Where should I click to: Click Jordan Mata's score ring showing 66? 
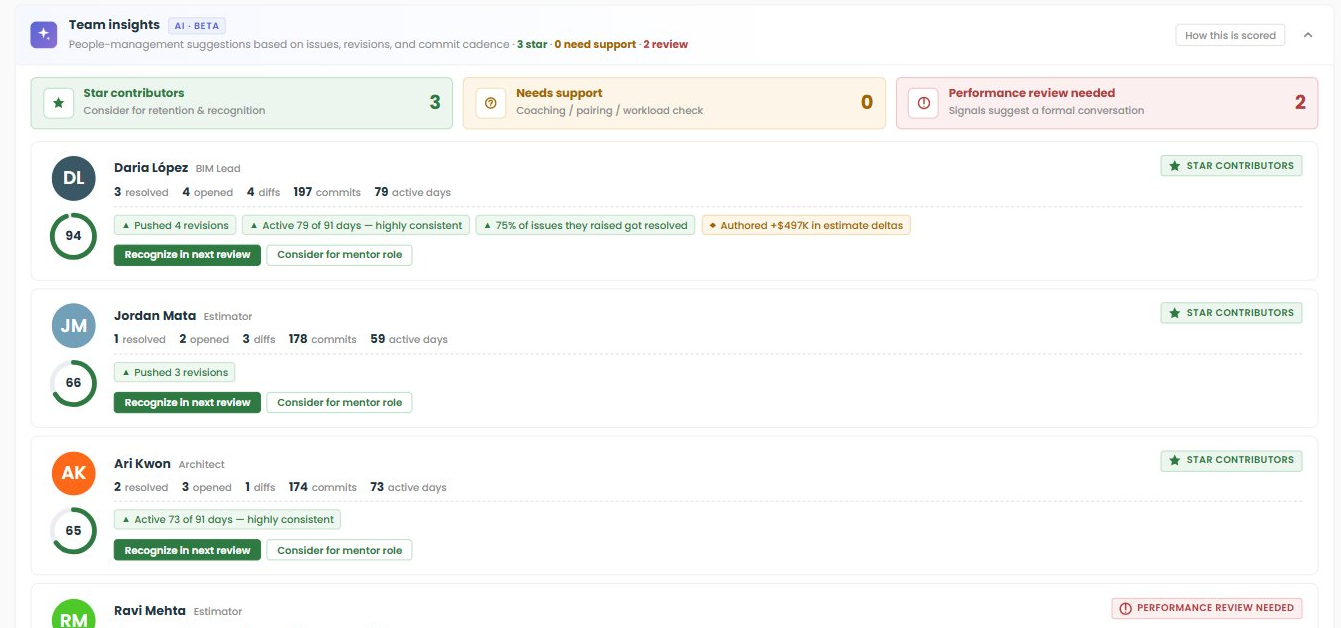click(x=74, y=383)
